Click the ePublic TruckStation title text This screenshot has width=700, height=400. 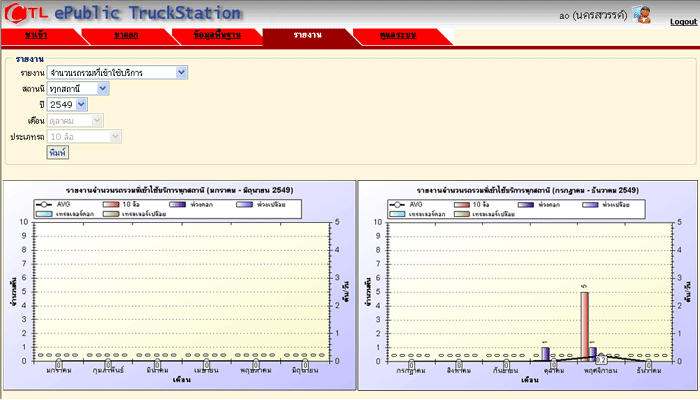148,13
